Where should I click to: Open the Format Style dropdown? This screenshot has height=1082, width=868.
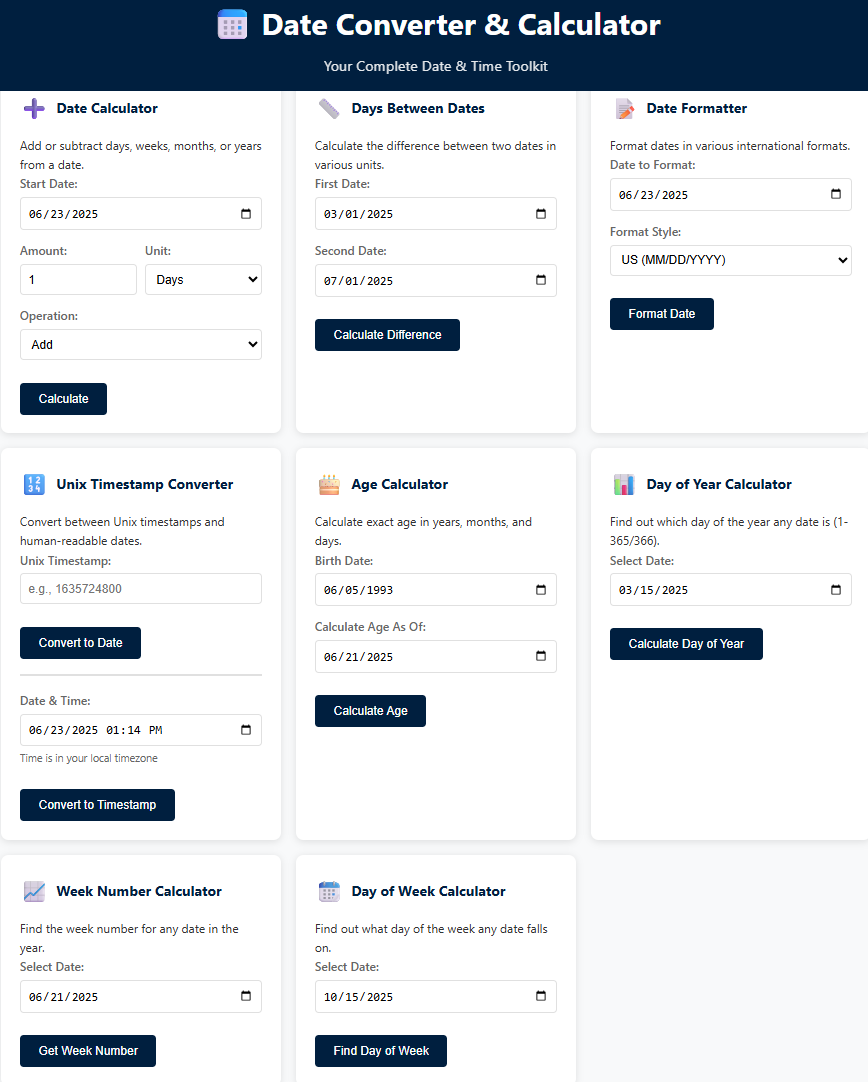point(731,260)
